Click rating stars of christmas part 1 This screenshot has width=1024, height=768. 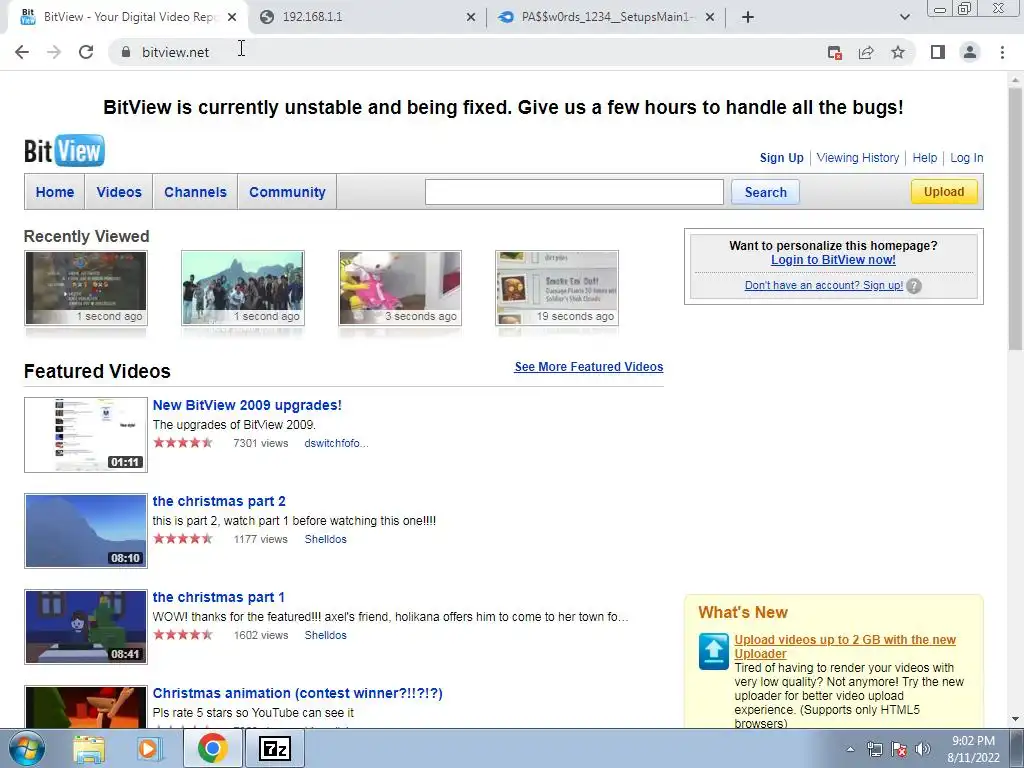click(183, 635)
